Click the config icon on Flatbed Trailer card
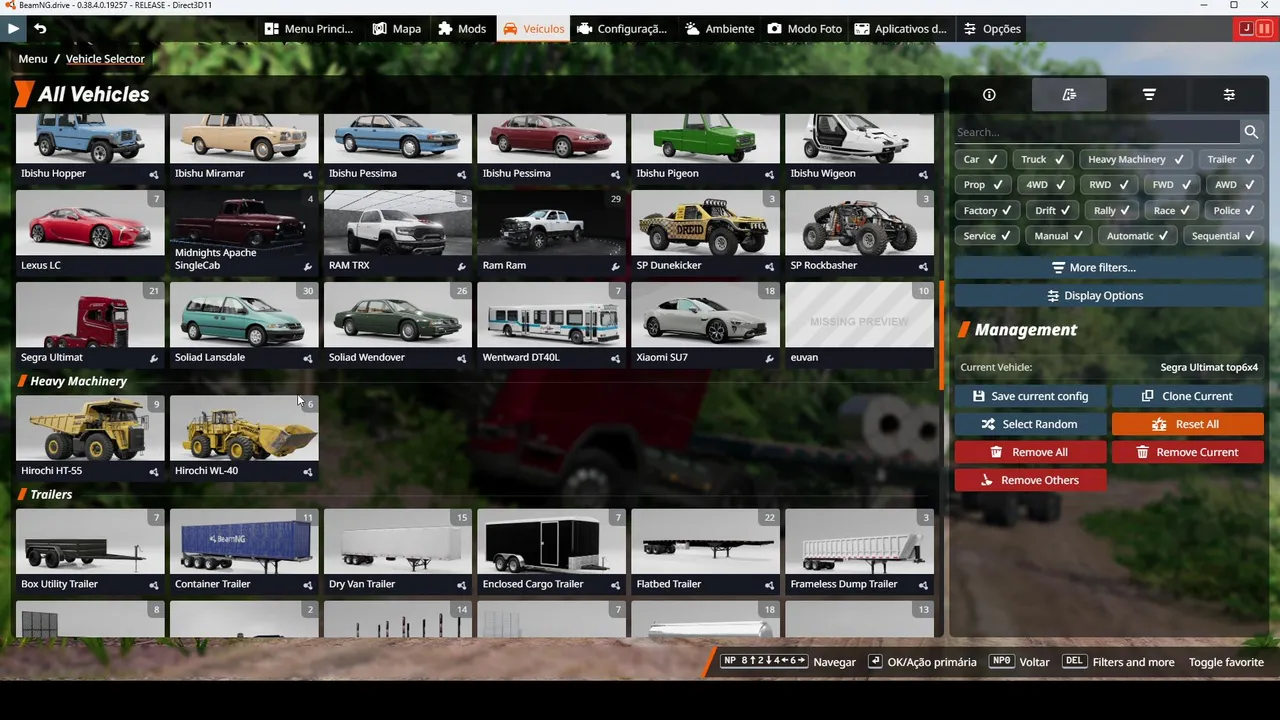 (x=770, y=585)
